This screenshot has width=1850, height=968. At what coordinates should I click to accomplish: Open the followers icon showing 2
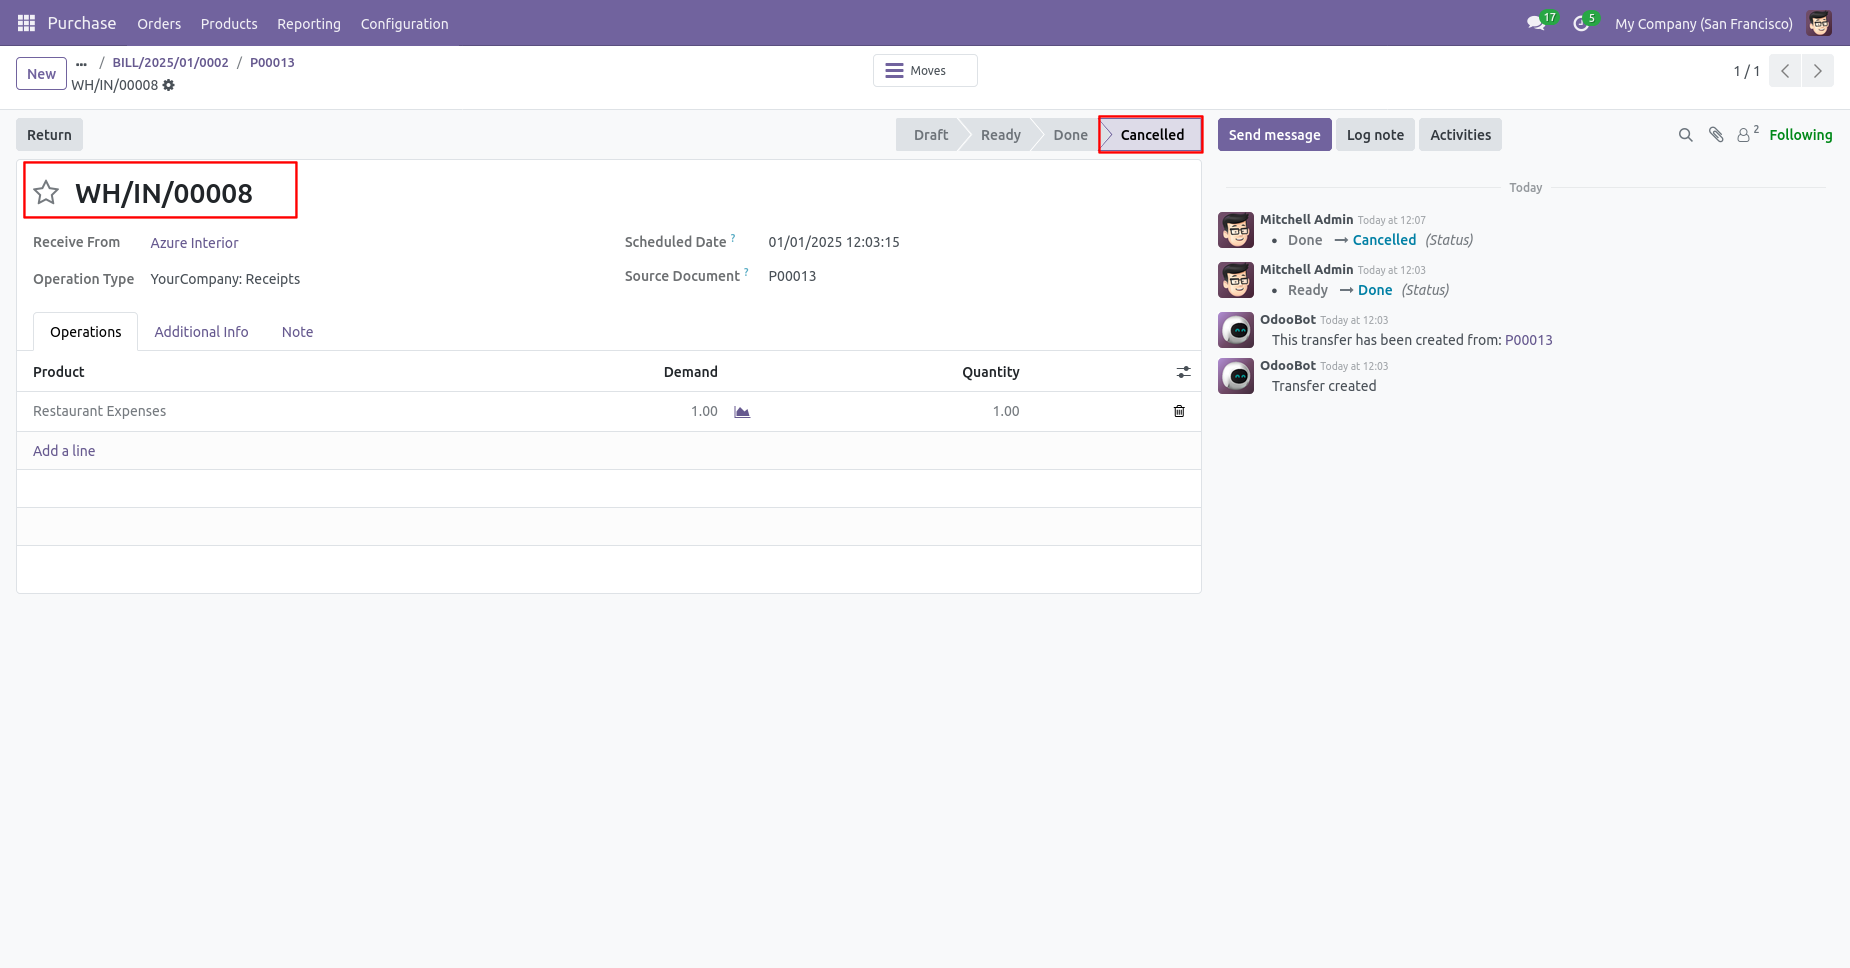[x=1747, y=134]
